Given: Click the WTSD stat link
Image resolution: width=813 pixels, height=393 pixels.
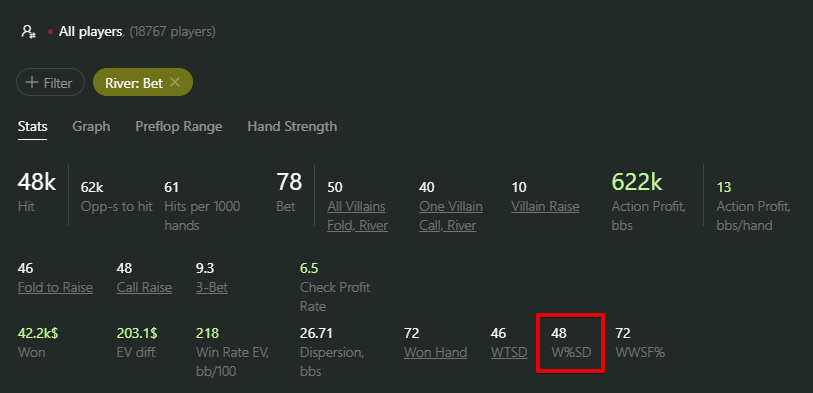Looking at the screenshot, I should (x=509, y=353).
